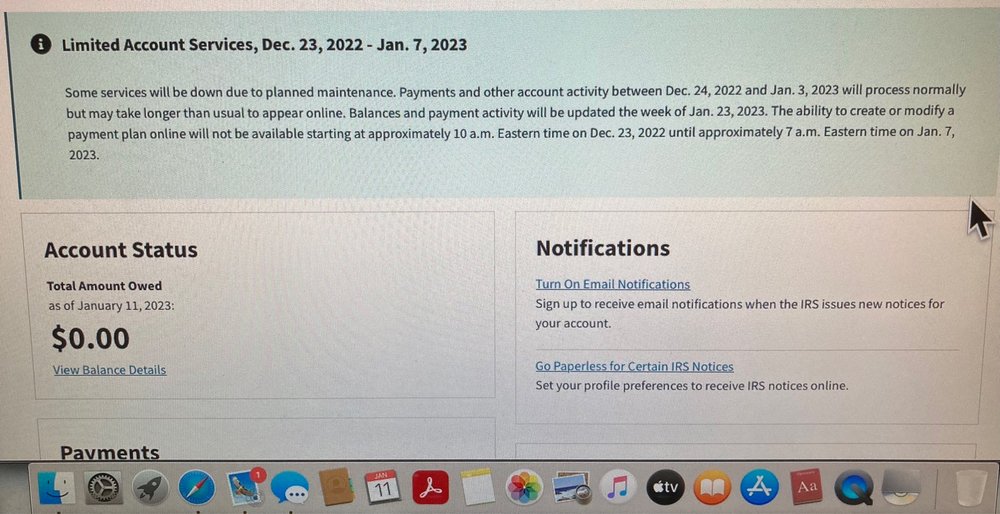Open Dictionary app icon
Image resolution: width=1000 pixels, height=514 pixels.
[x=806, y=488]
